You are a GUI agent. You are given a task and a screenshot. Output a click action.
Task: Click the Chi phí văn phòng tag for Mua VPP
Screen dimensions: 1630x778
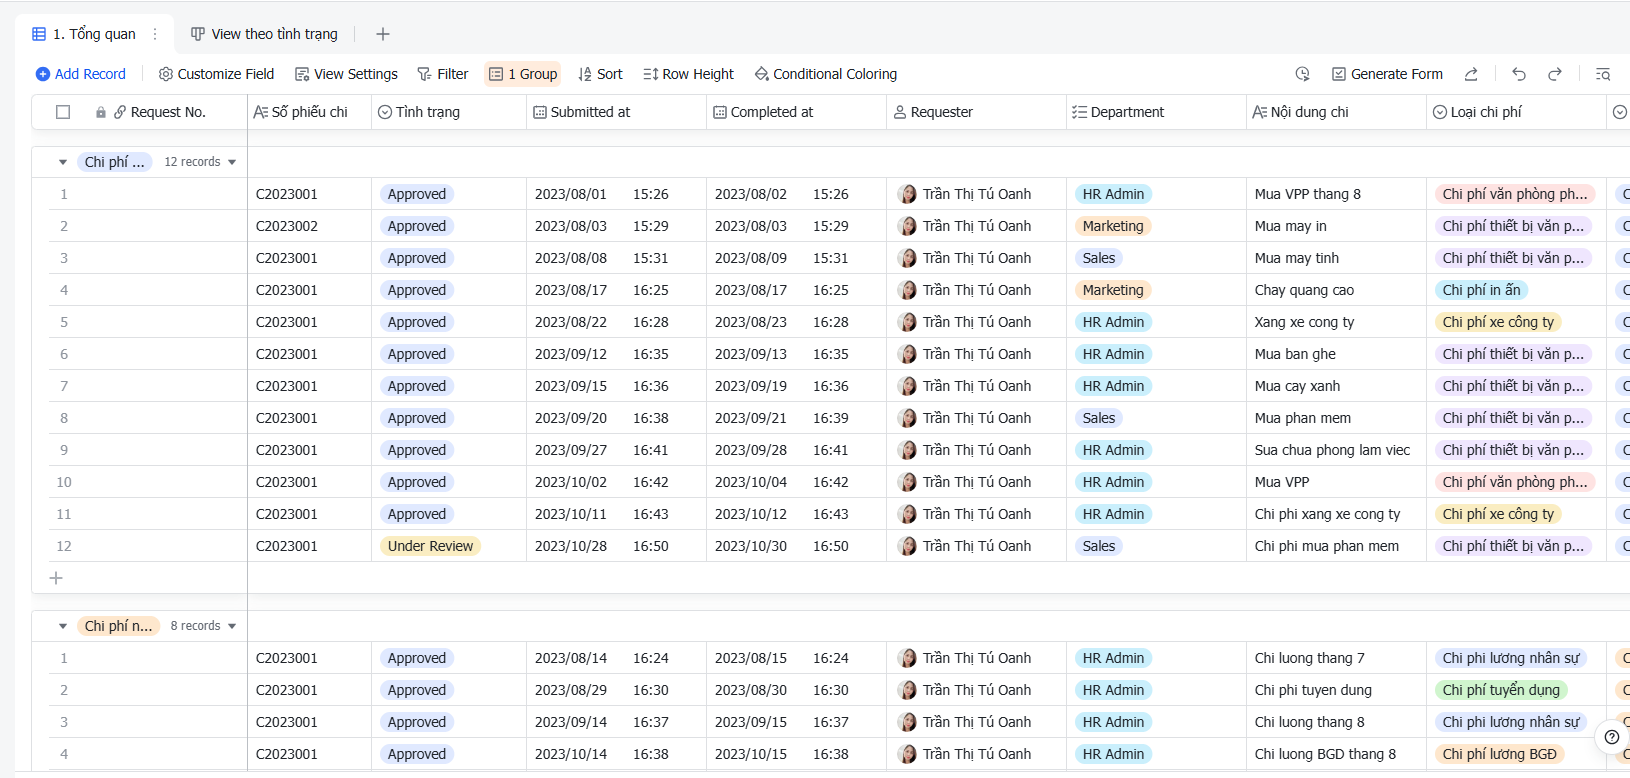pyautogui.click(x=1514, y=482)
